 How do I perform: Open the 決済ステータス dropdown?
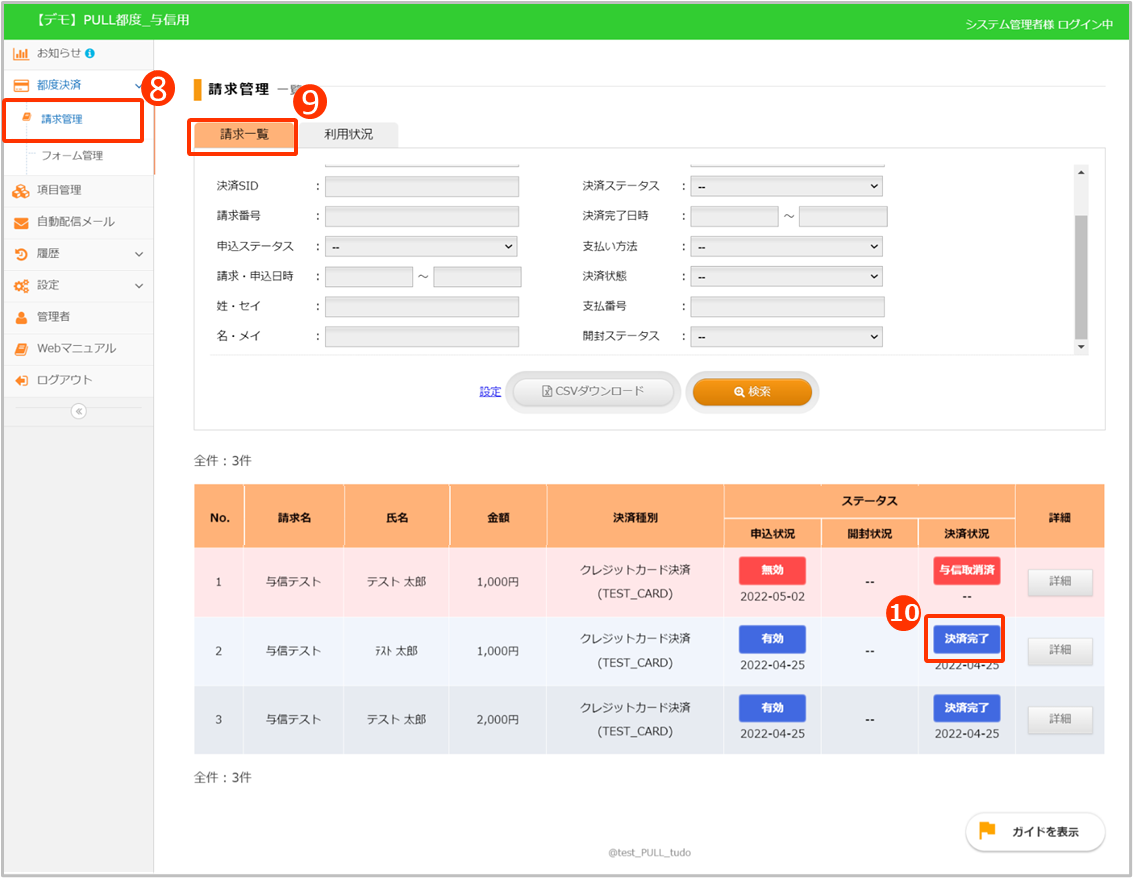pos(787,186)
